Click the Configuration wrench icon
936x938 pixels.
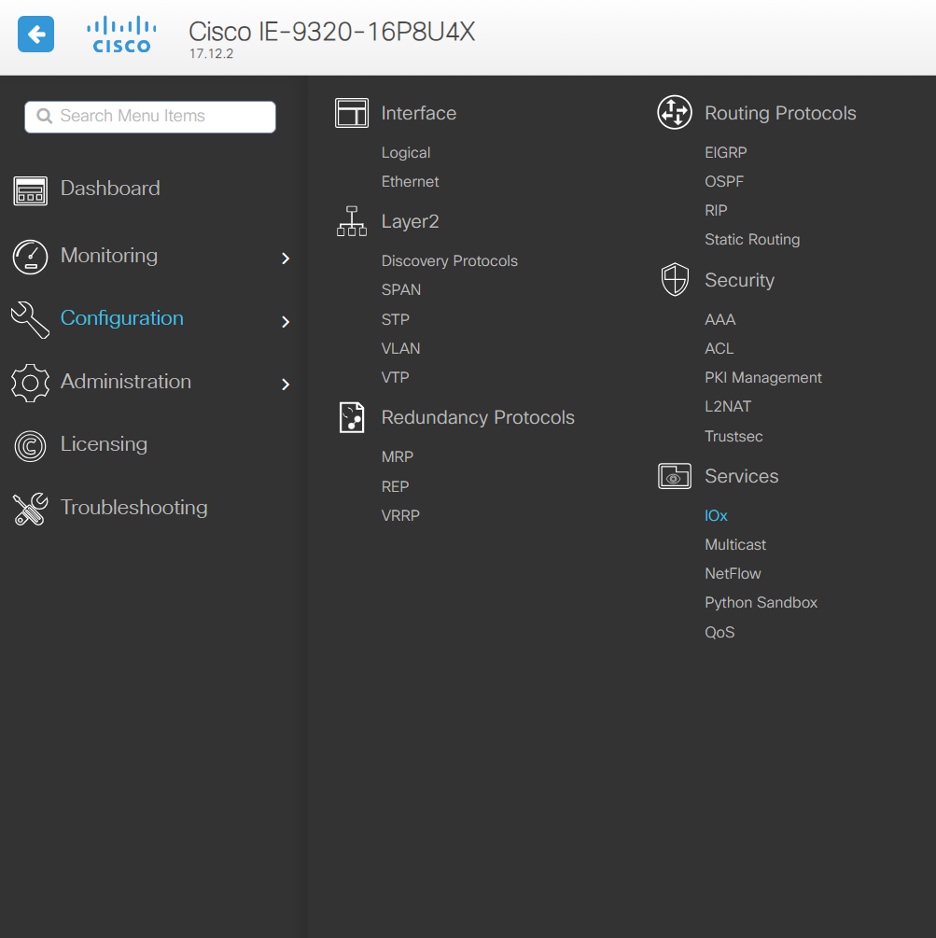tap(30, 319)
